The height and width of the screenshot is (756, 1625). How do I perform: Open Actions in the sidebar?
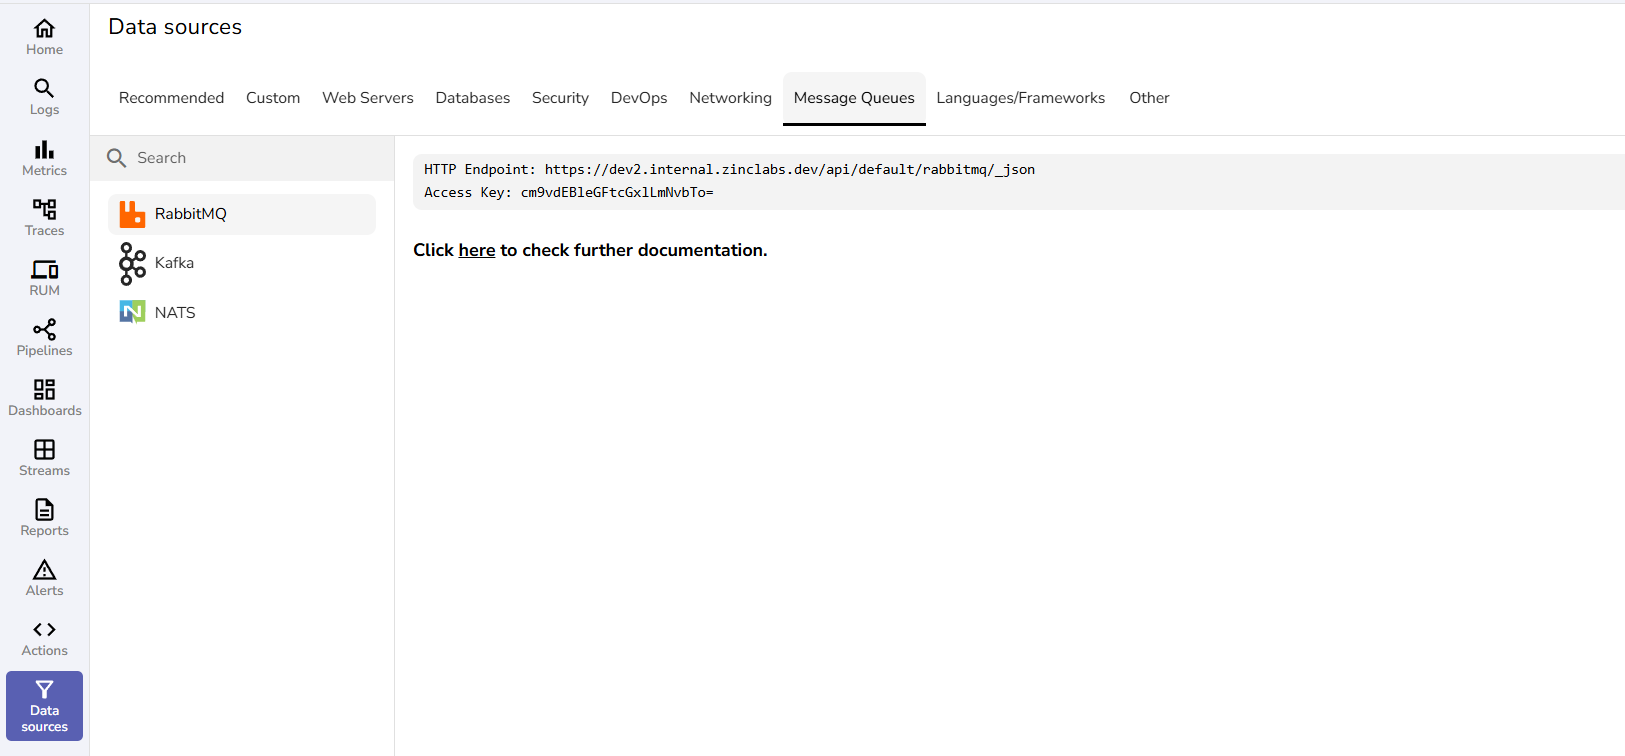point(44,638)
